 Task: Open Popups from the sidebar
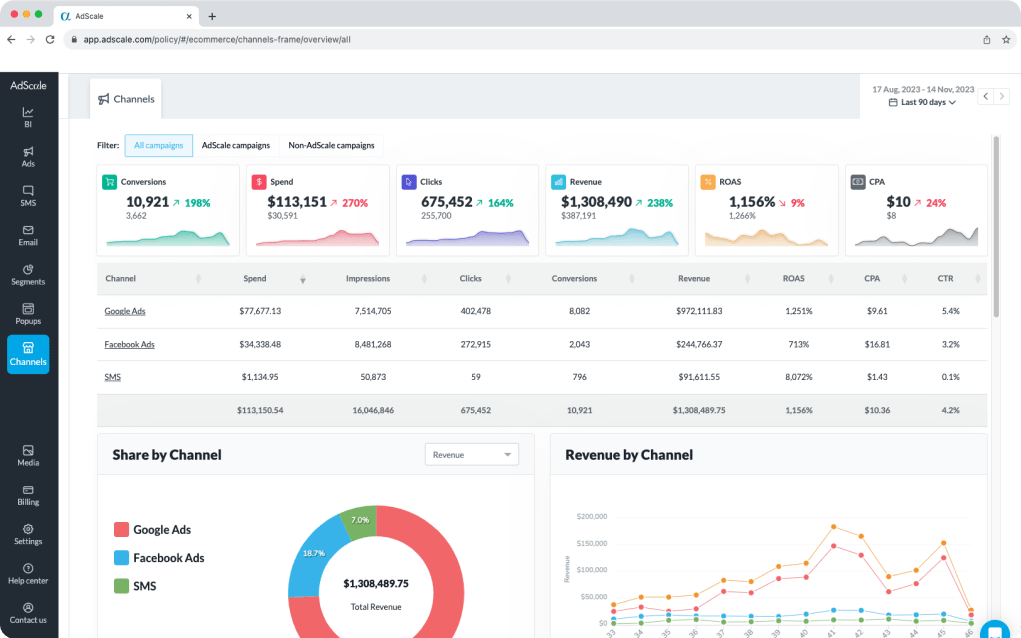click(28, 314)
